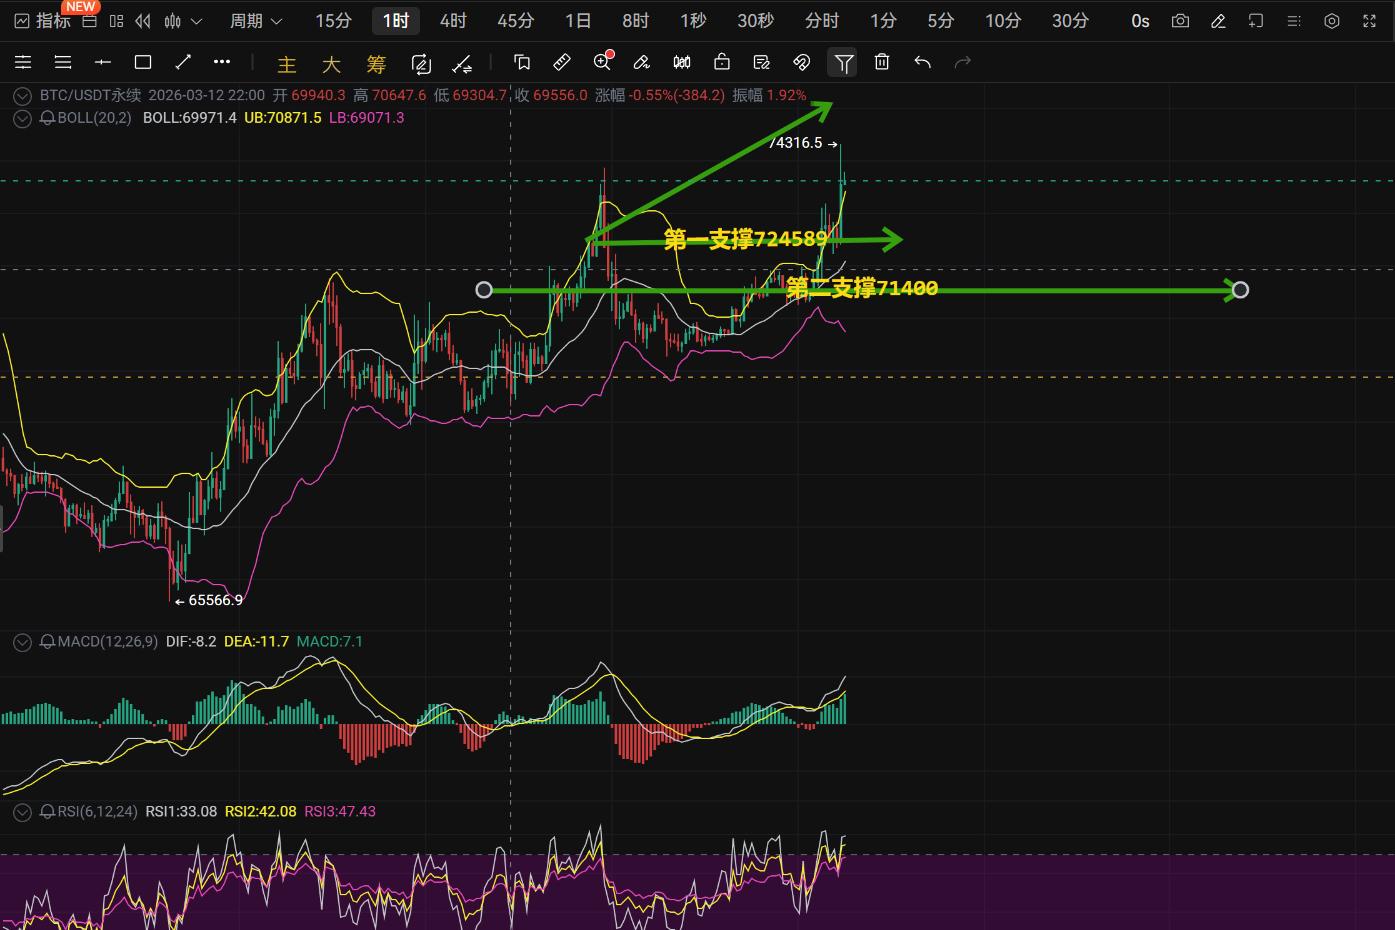Switch to the 4时 timeframe tab

(x=452, y=20)
